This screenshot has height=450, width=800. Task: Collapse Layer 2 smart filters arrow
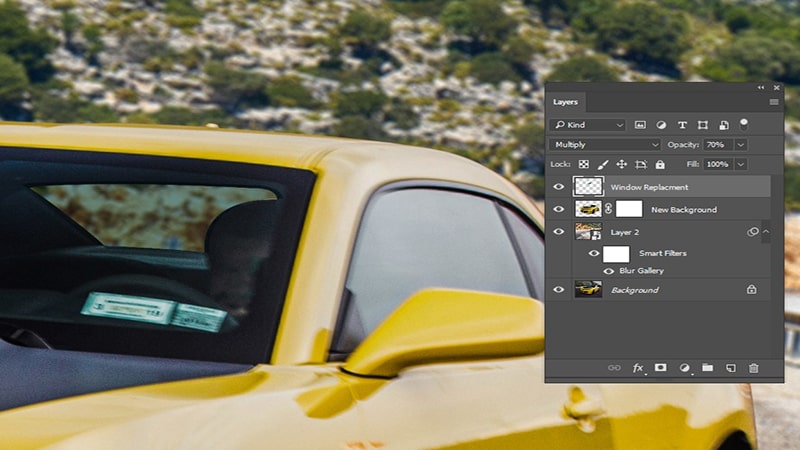(x=766, y=232)
